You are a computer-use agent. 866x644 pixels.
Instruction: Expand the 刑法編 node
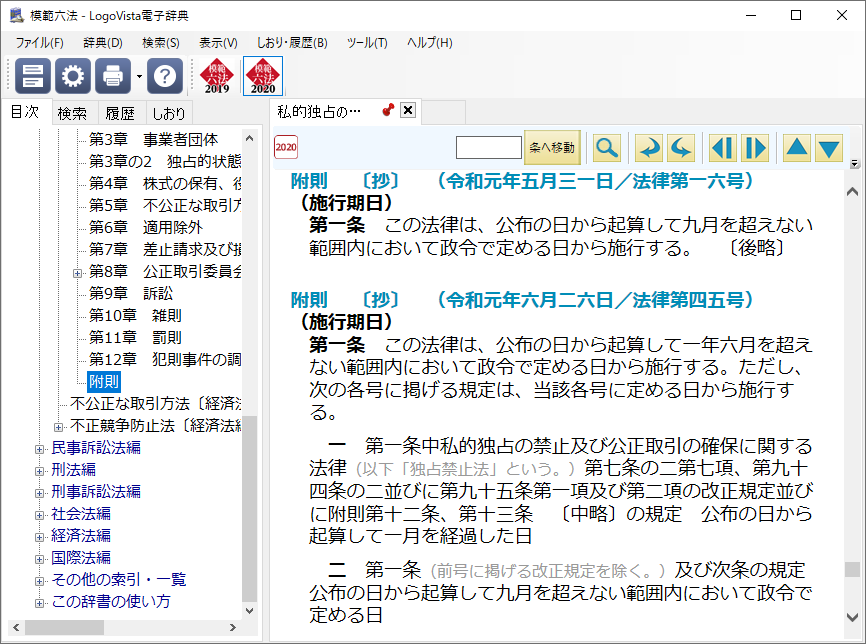pos(39,471)
